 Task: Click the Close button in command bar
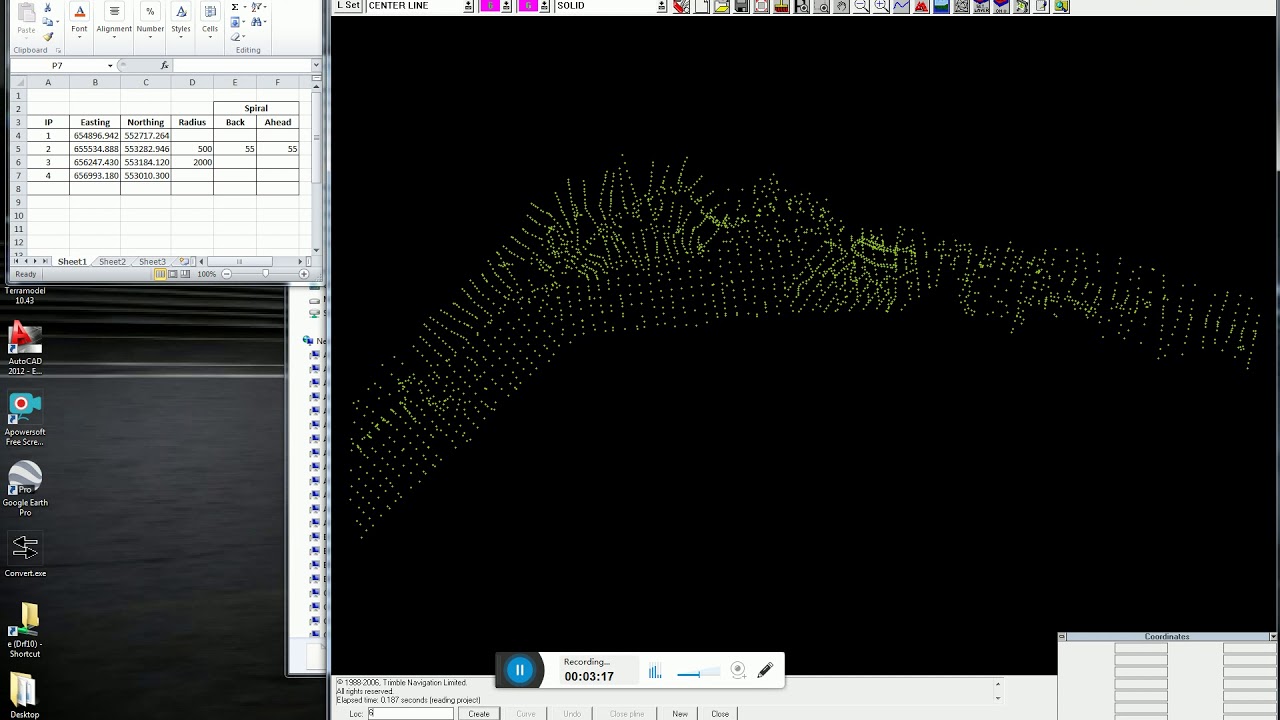(x=720, y=714)
